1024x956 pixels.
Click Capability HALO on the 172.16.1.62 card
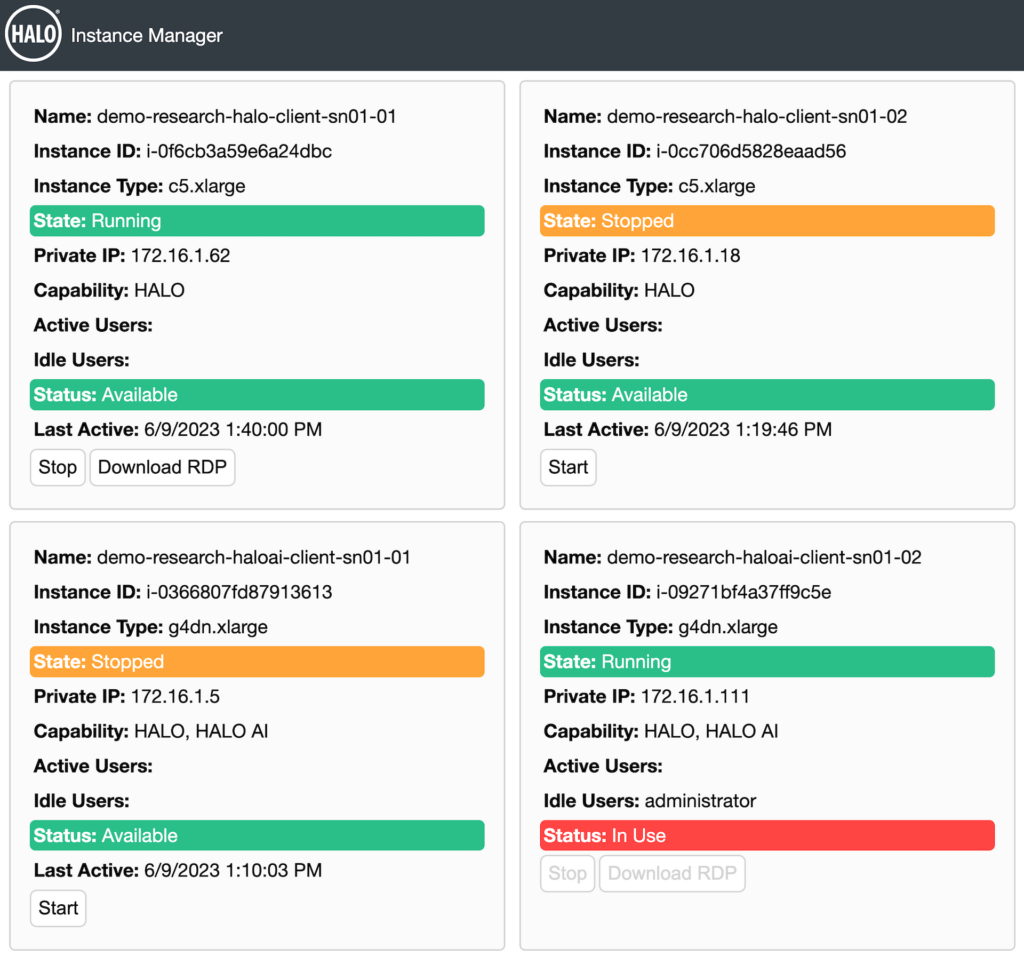pos(110,291)
